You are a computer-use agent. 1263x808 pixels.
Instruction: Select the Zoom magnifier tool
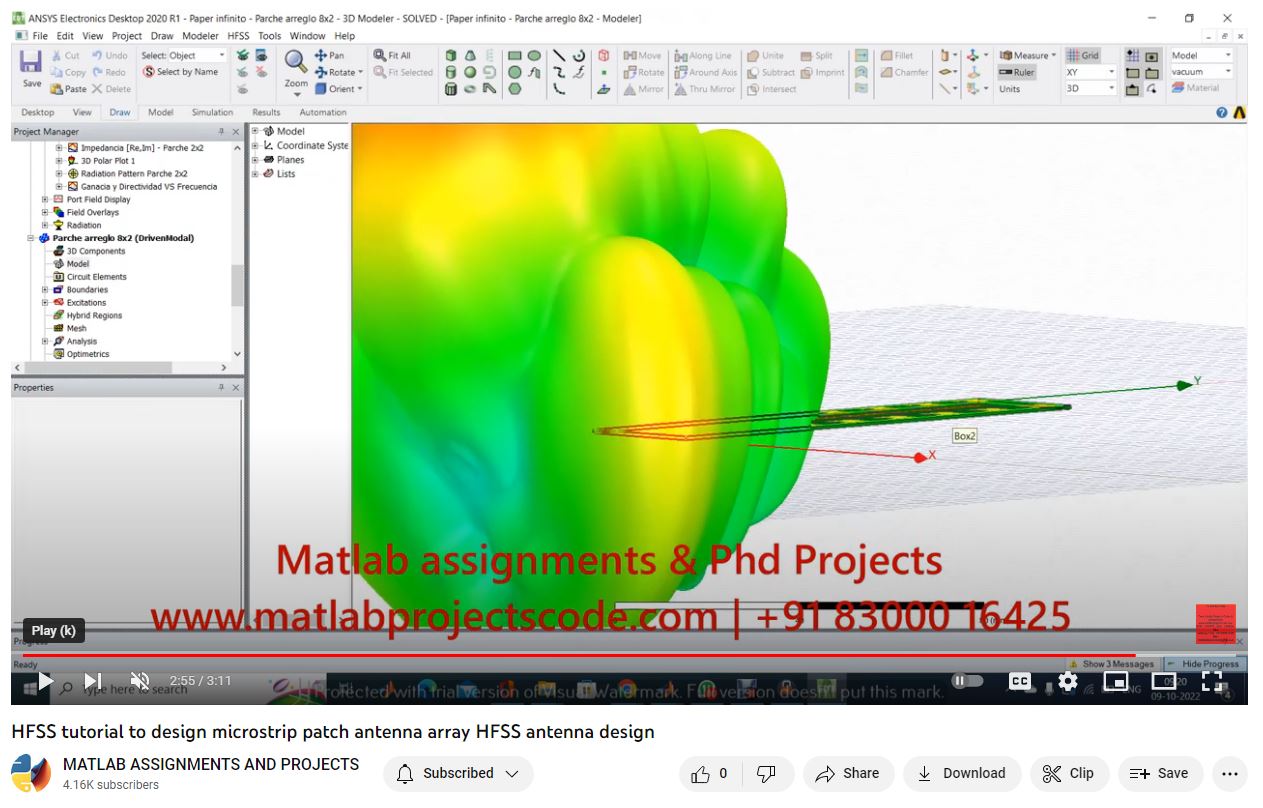tap(296, 62)
